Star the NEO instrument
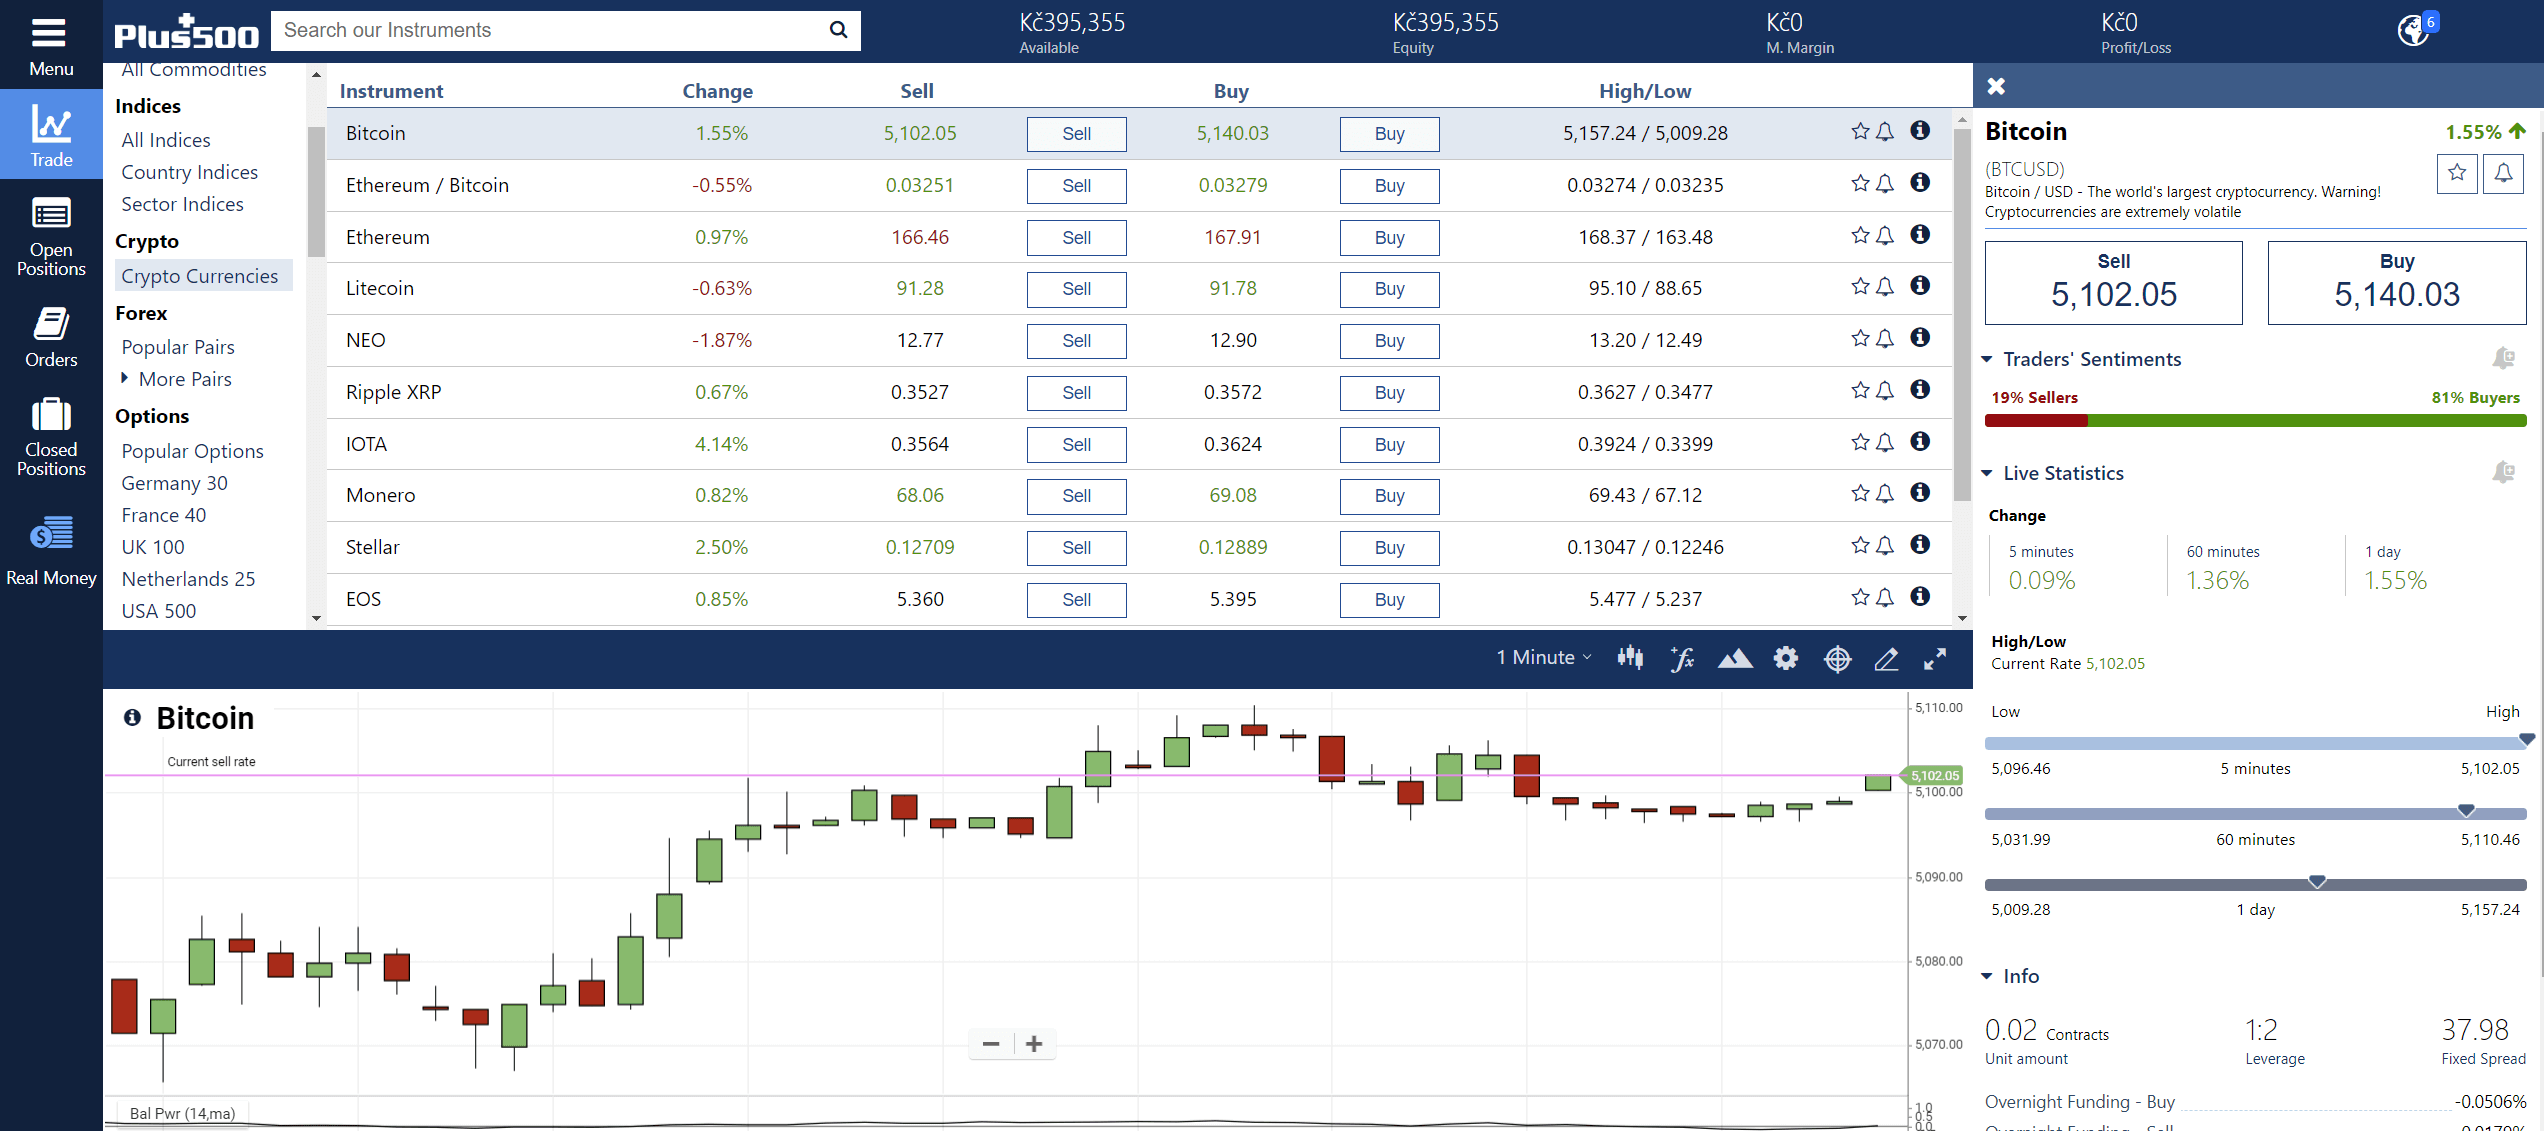Screen dimensions: 2544x1131 pyautogui.click(x=1860, y=338)
